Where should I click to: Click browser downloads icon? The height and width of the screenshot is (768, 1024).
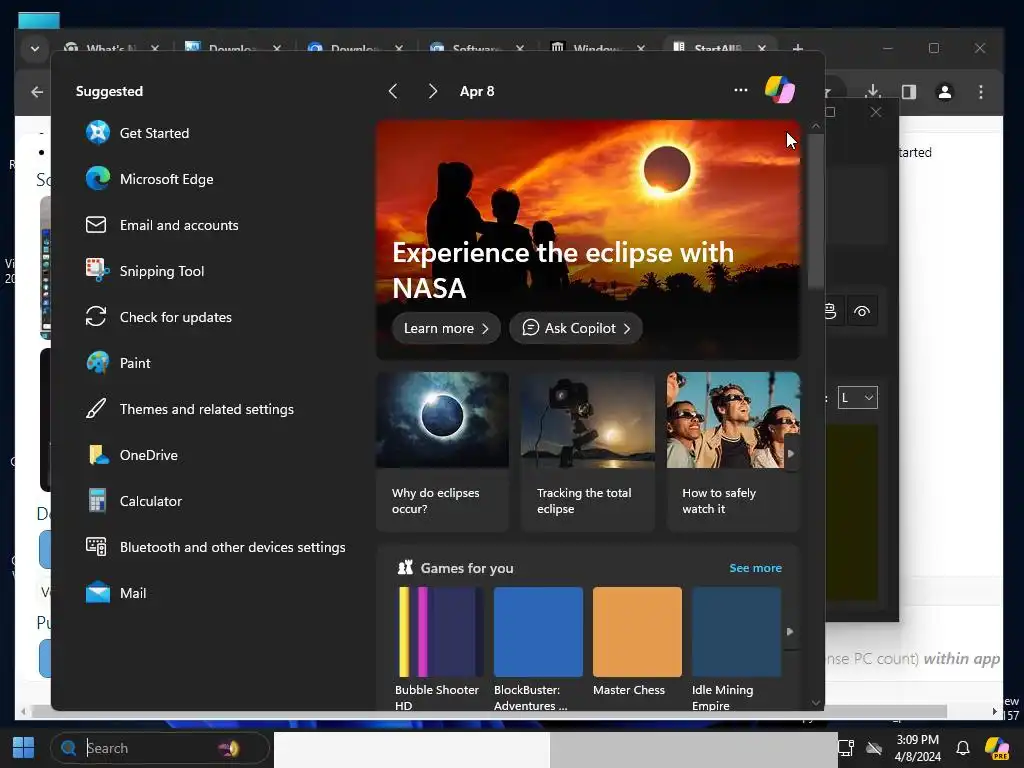pyautogui.click(x=873, y=92)
